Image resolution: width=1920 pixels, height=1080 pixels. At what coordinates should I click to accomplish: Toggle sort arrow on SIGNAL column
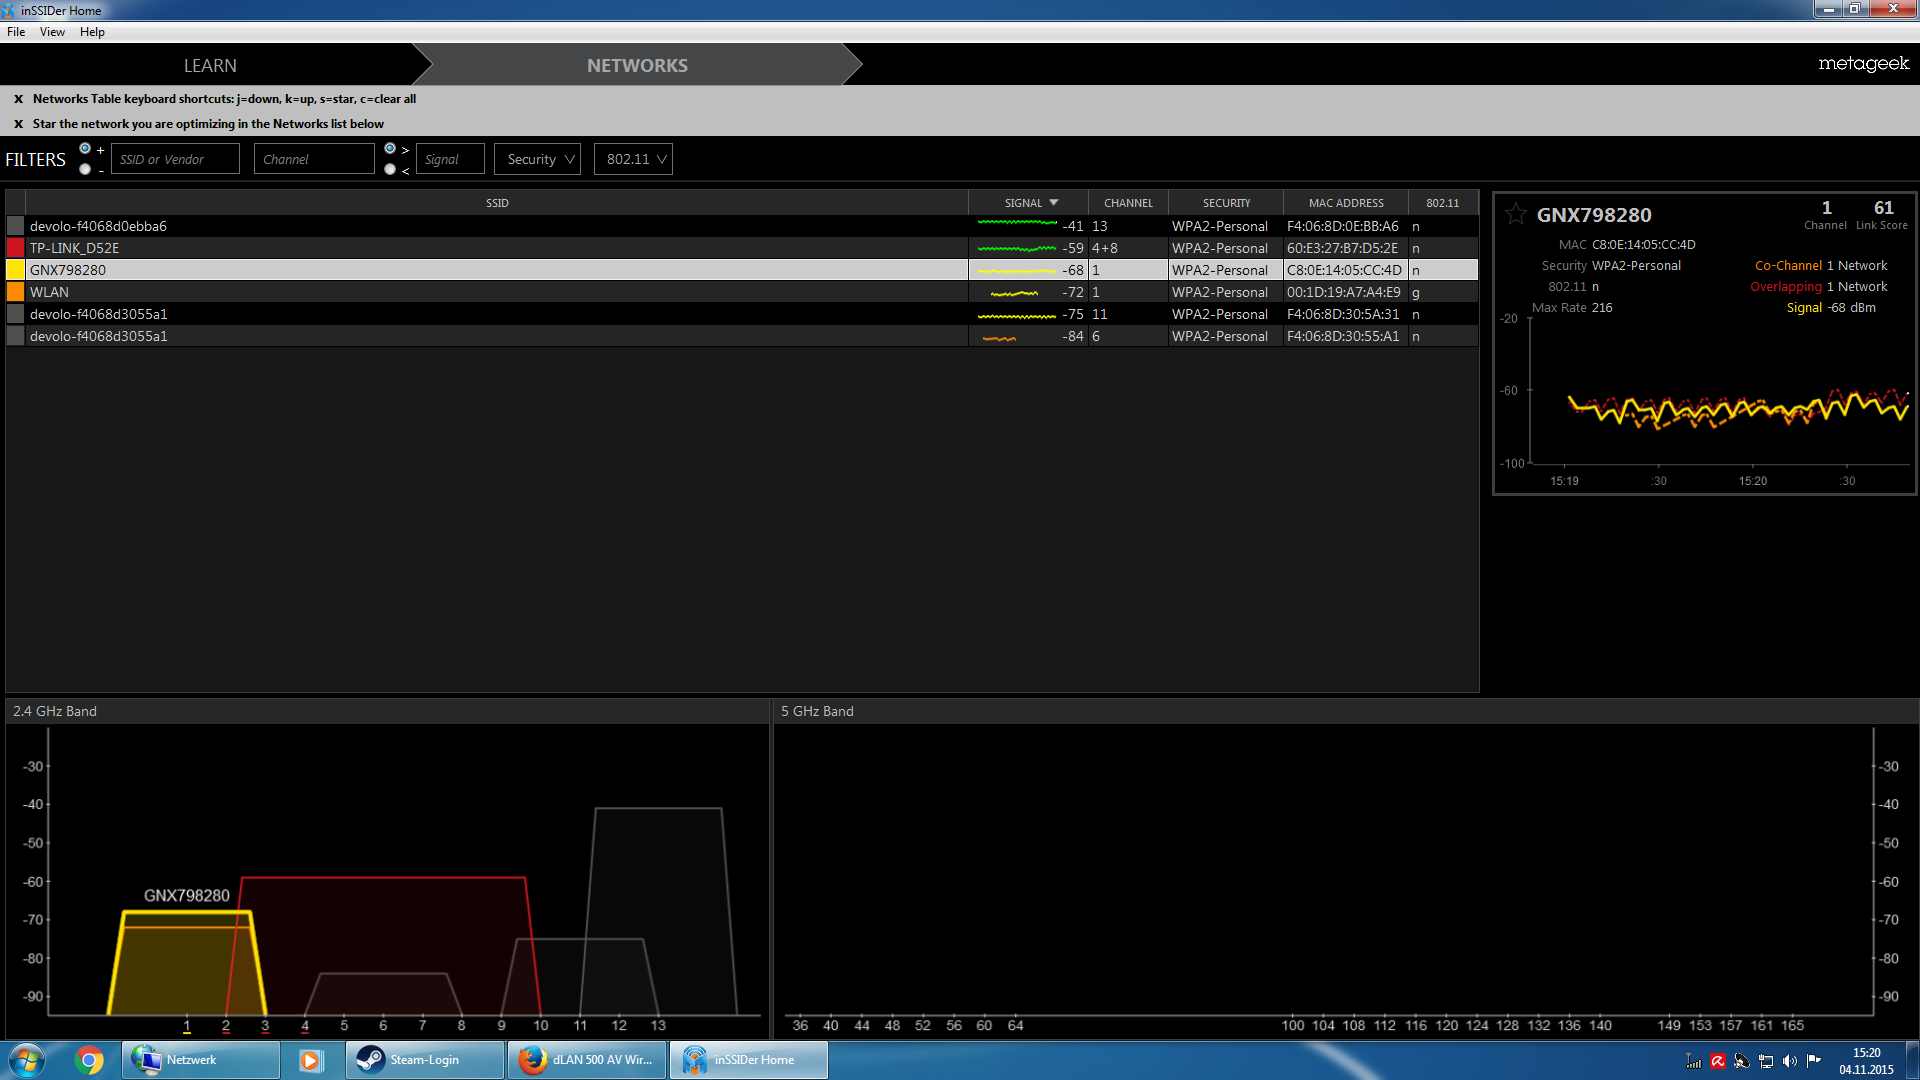pos(1054,202)
